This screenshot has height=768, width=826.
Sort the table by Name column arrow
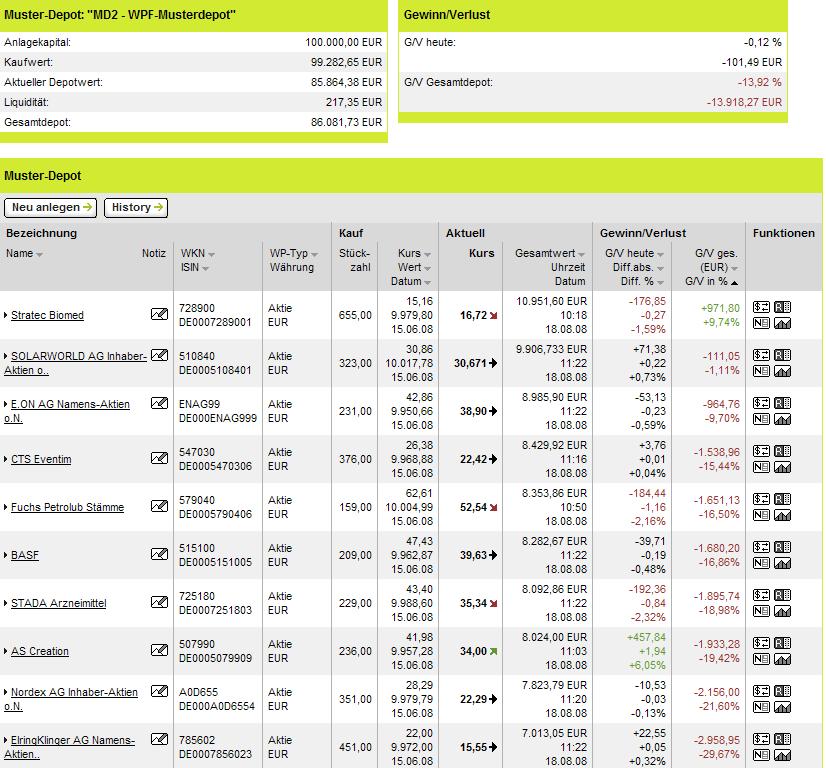pos(40,254)
